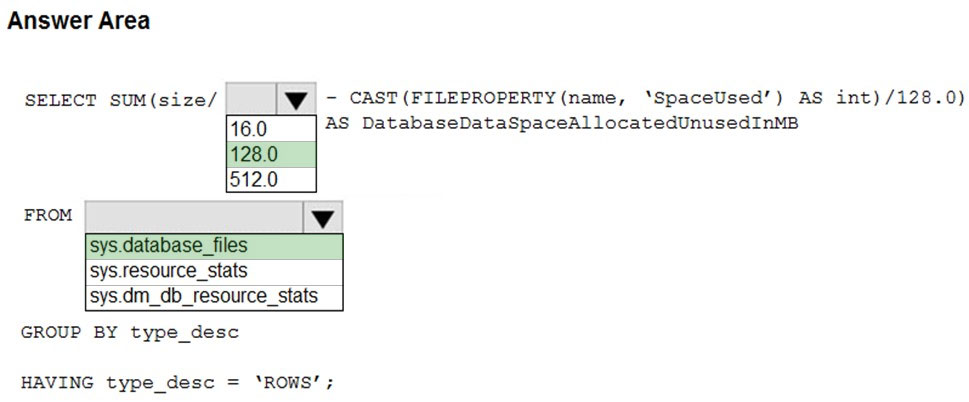Click the GROUP BY type_desc line
The image size is (969, 402).
pyautogui.click(x=130, y=333)
